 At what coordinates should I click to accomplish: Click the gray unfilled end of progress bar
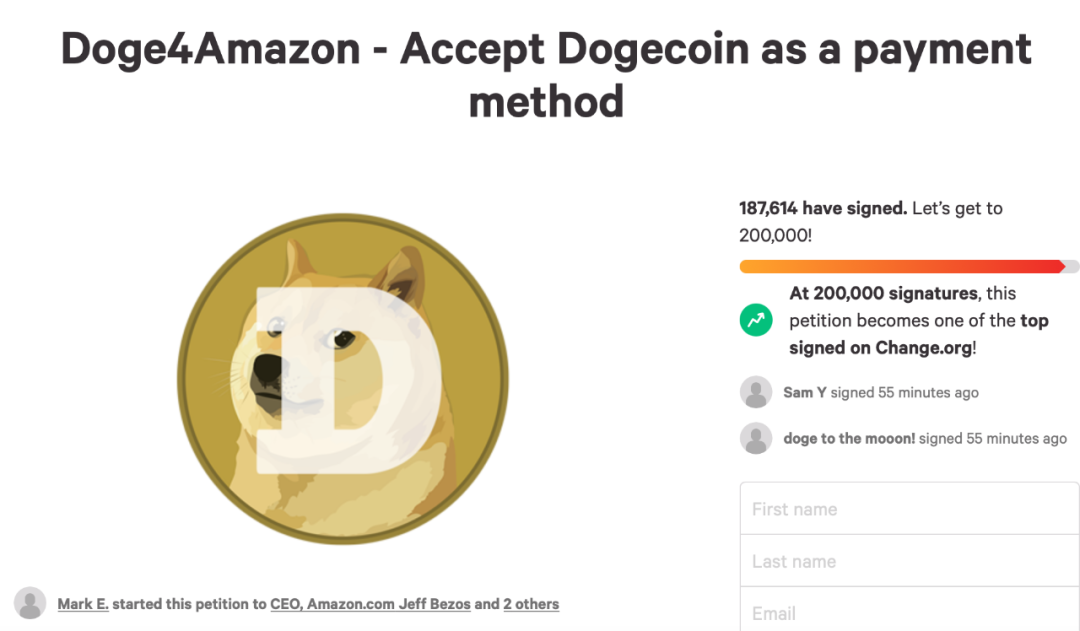1072,266
